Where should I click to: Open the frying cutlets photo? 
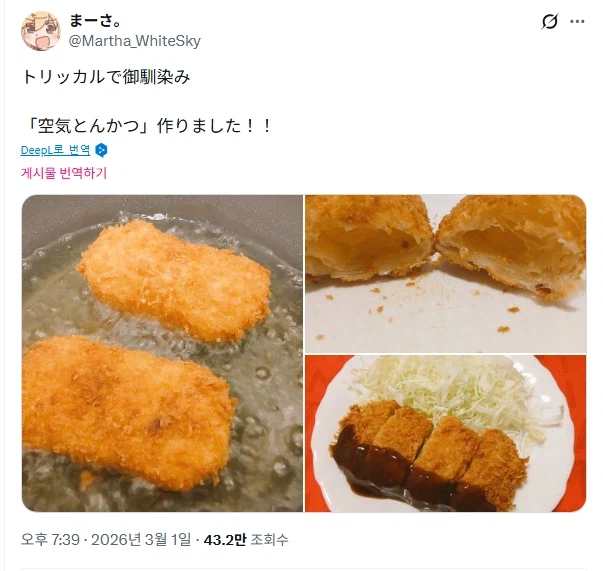162,353
